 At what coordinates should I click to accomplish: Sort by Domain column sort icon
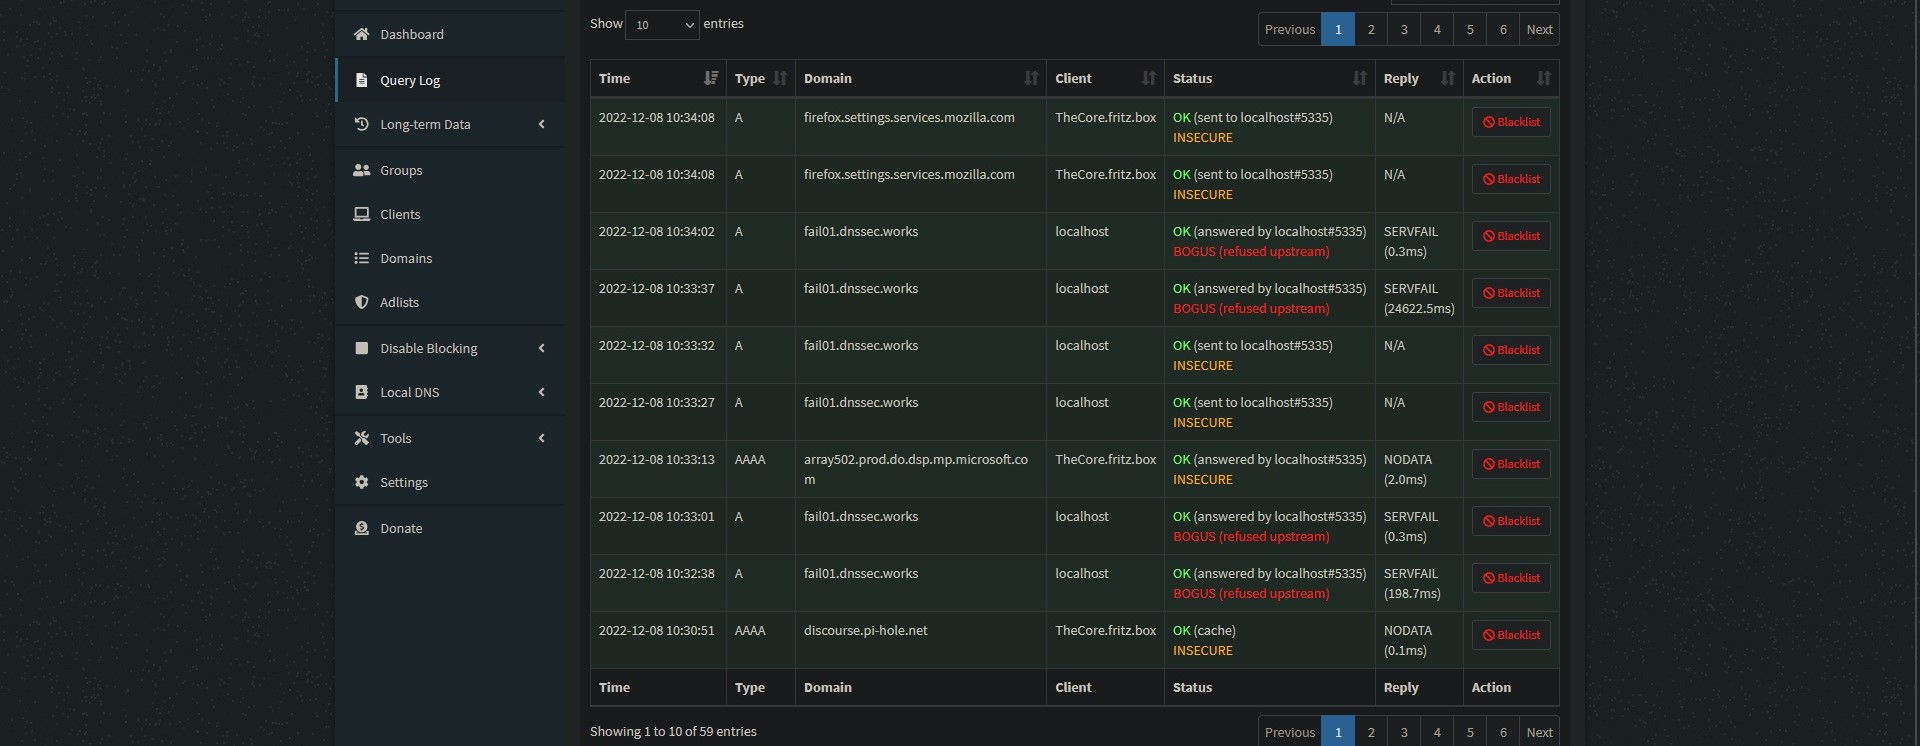1031,78
